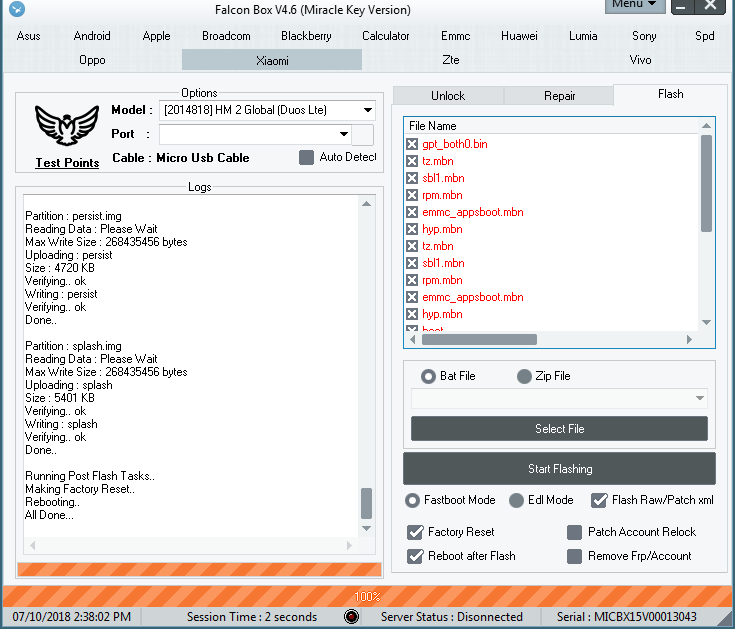735x629 pixels.
Task: Open the Vivo tab
Action: click(640, 60)
